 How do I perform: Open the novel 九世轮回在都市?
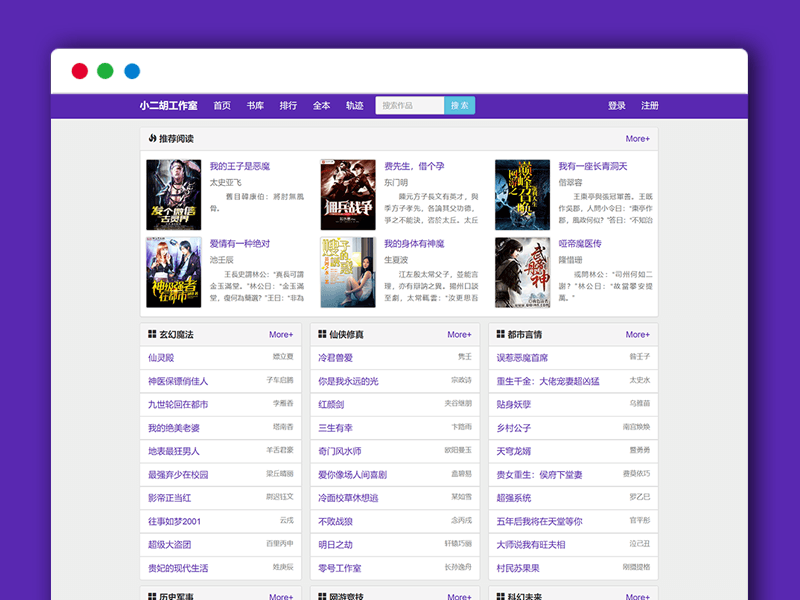point(178,405)
